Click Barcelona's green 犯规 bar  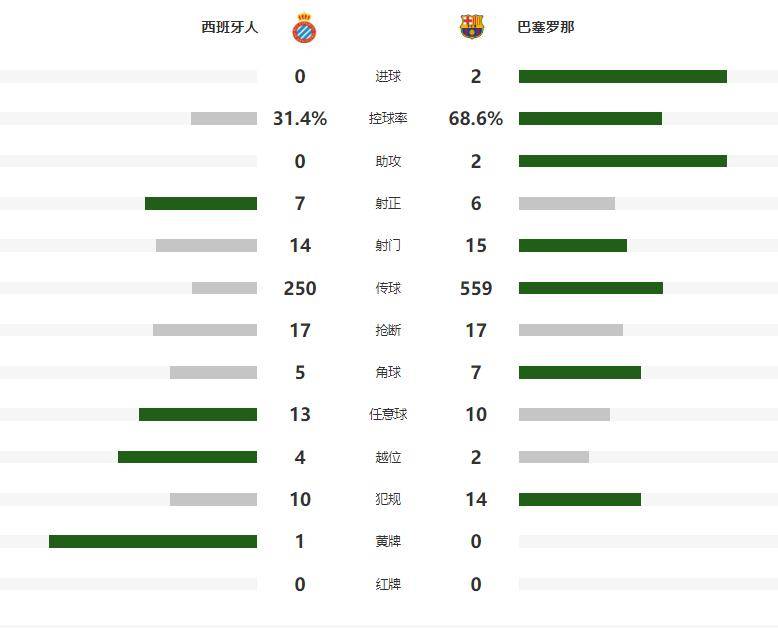click(579, 500)
